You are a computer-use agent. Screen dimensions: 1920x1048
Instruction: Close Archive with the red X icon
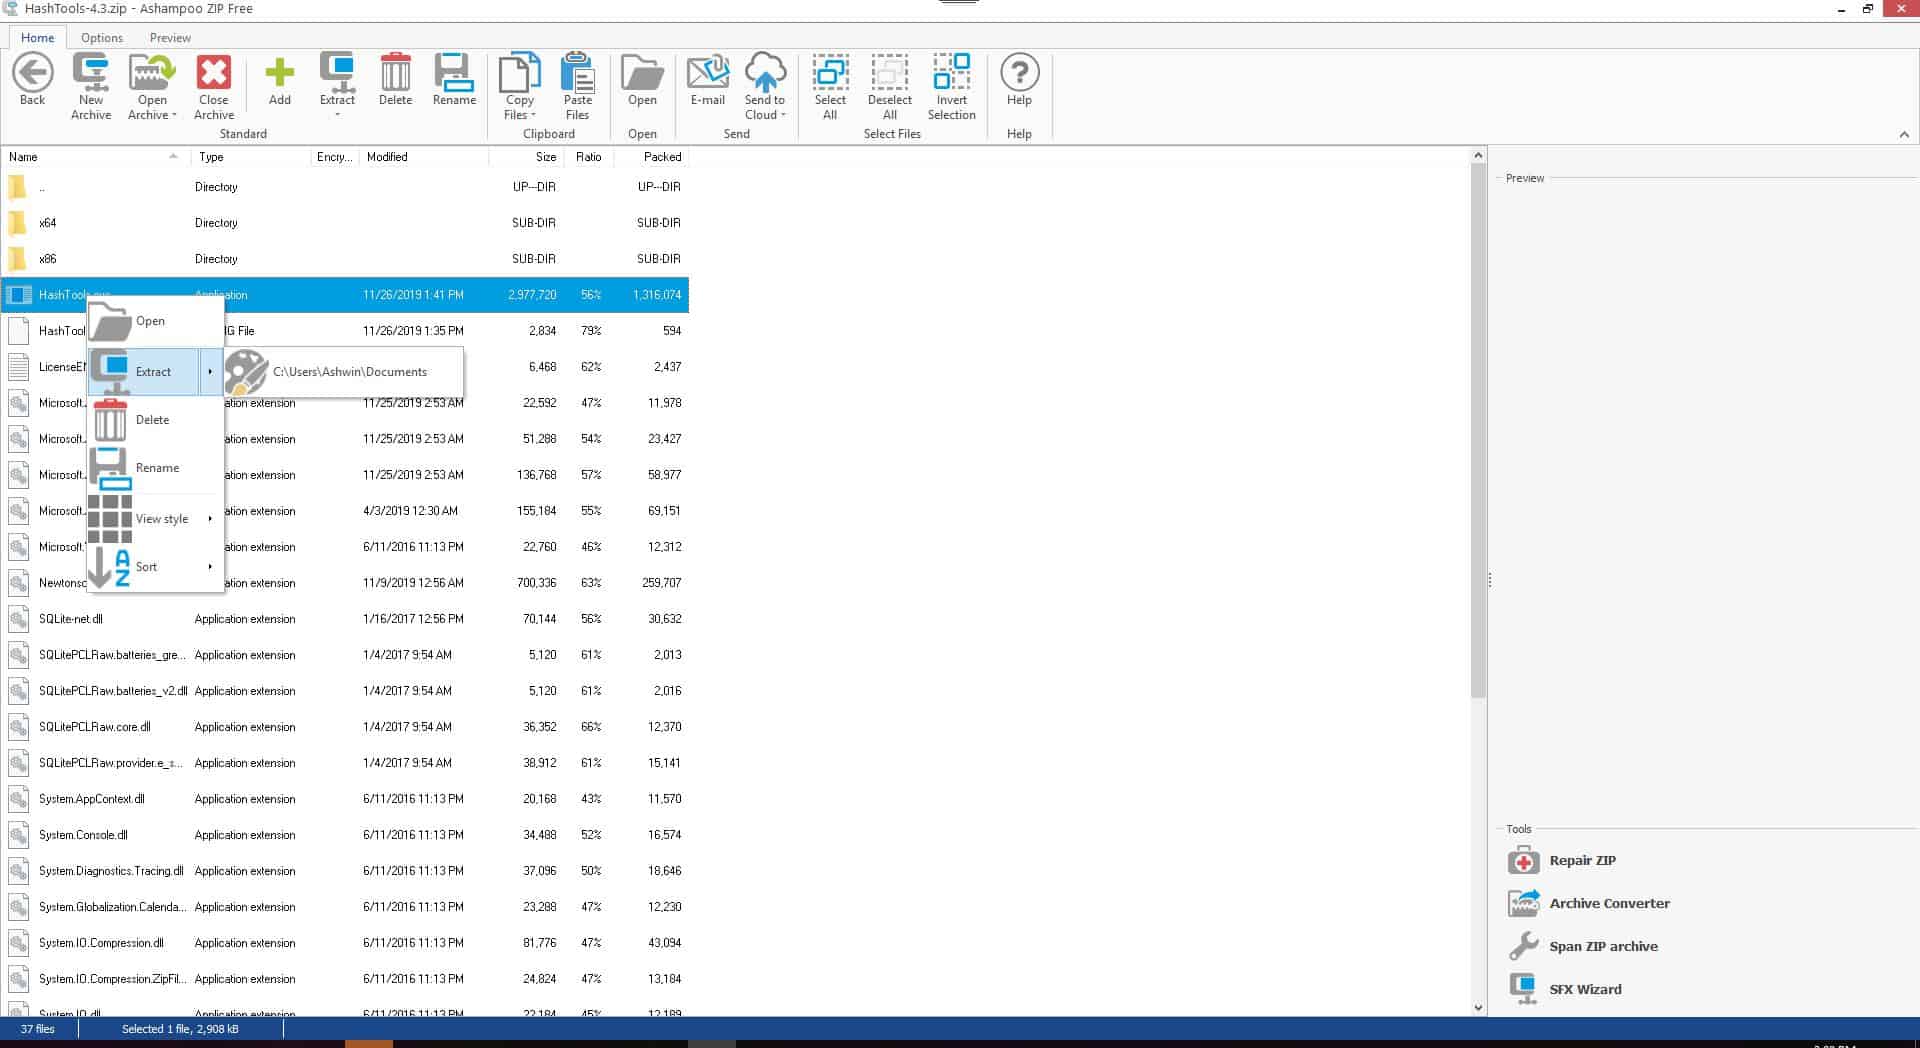[214, 87]
